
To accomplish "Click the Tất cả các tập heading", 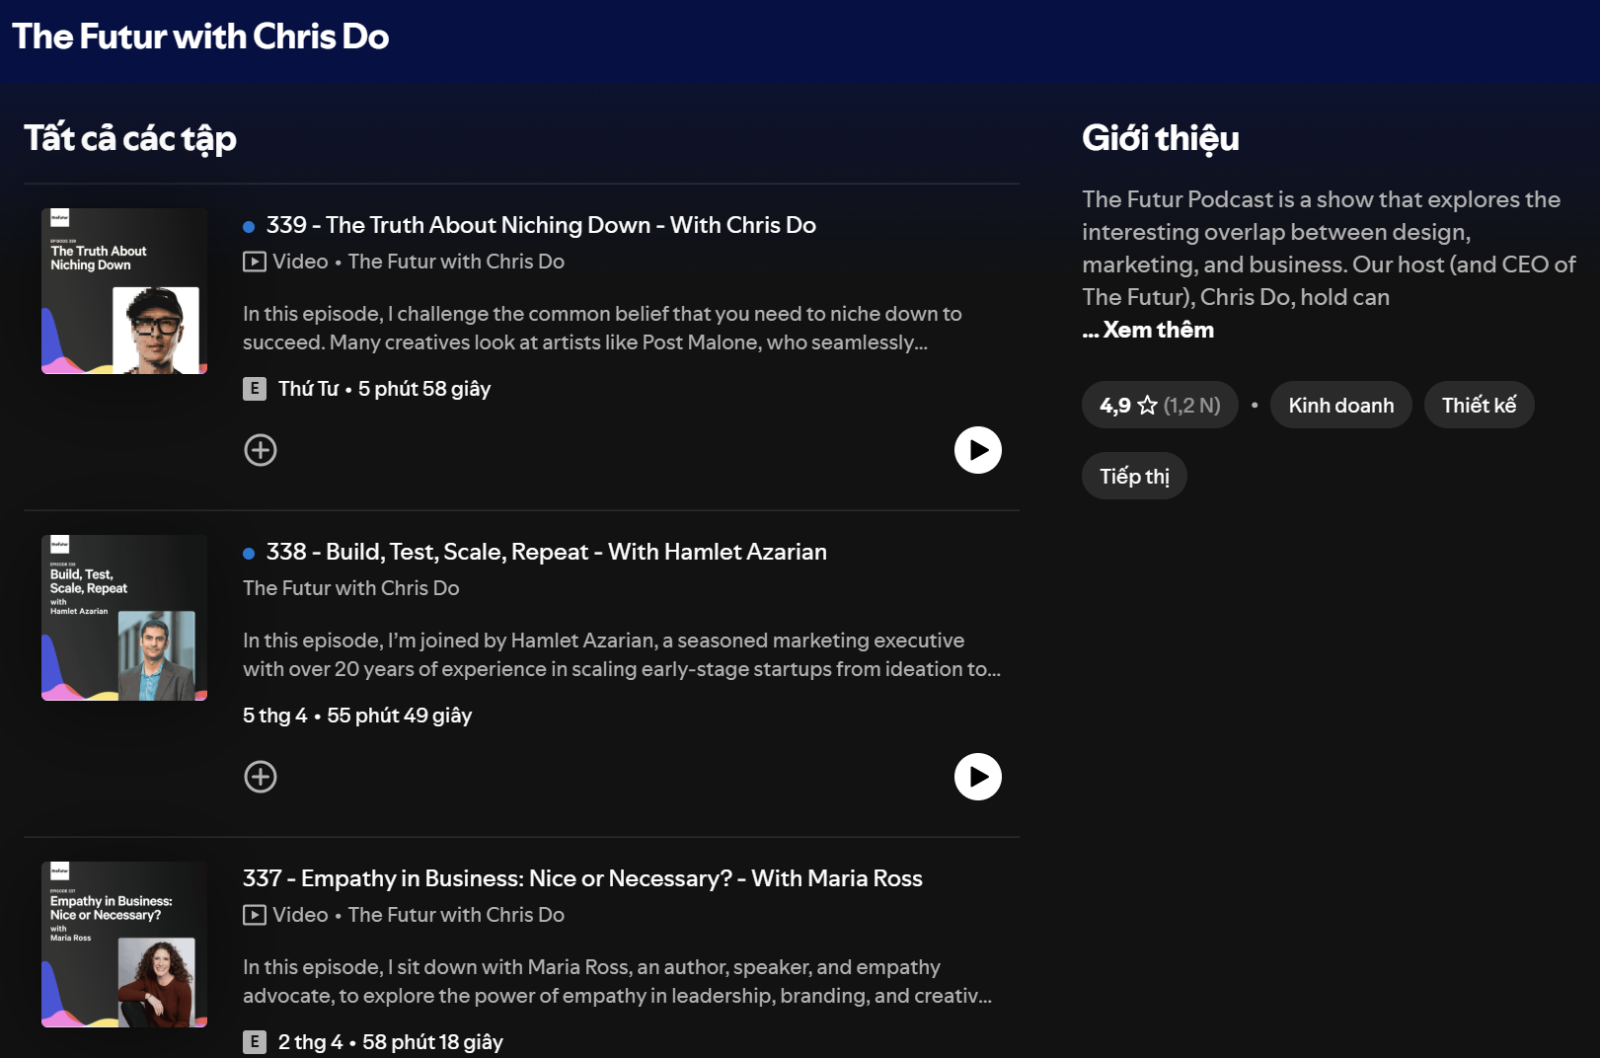I will (130, 138).
